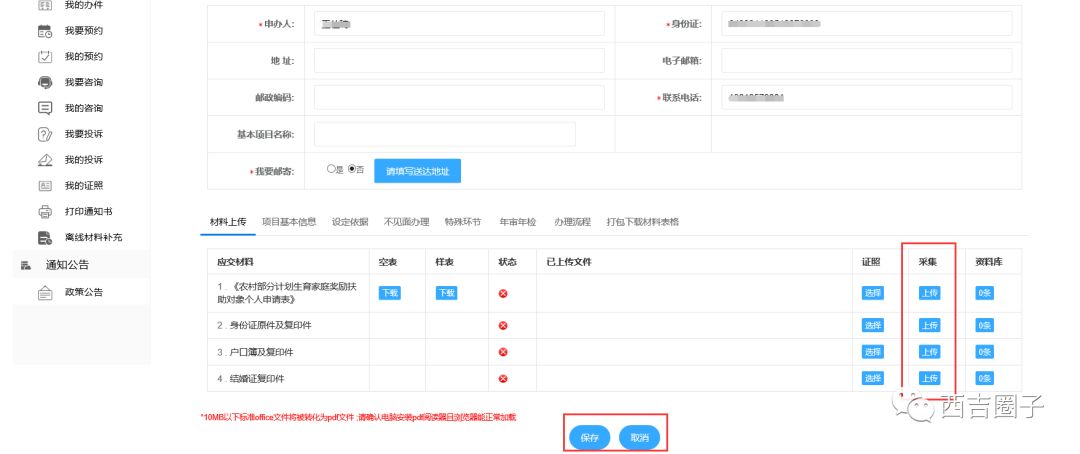Screen dimensions: 1080x454
Task: Download 空表 for 个人申请表
Action: coord(389,293)
